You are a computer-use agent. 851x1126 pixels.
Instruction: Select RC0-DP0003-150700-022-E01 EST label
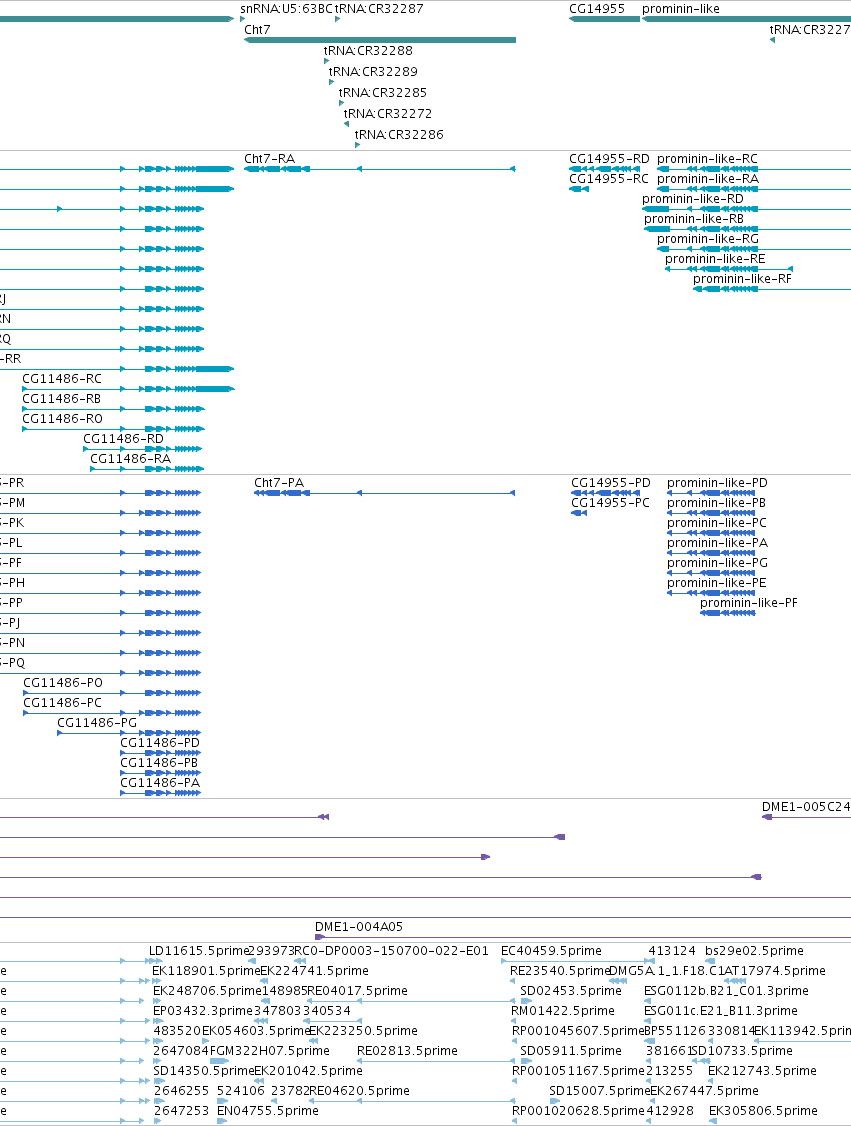pos(391,951)
